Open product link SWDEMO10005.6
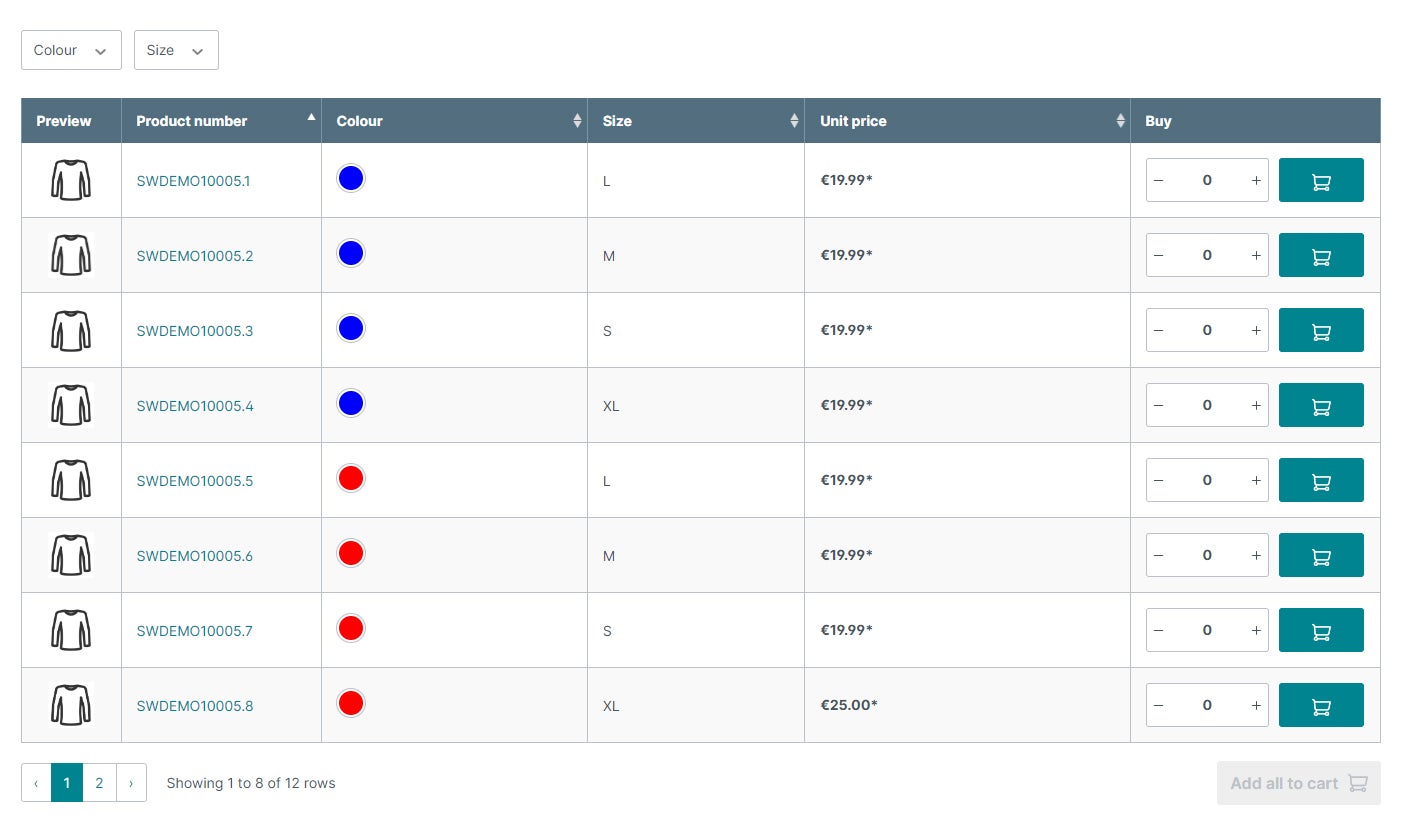Viewport: 1405px width, 830px height. [x=195, y=556]
